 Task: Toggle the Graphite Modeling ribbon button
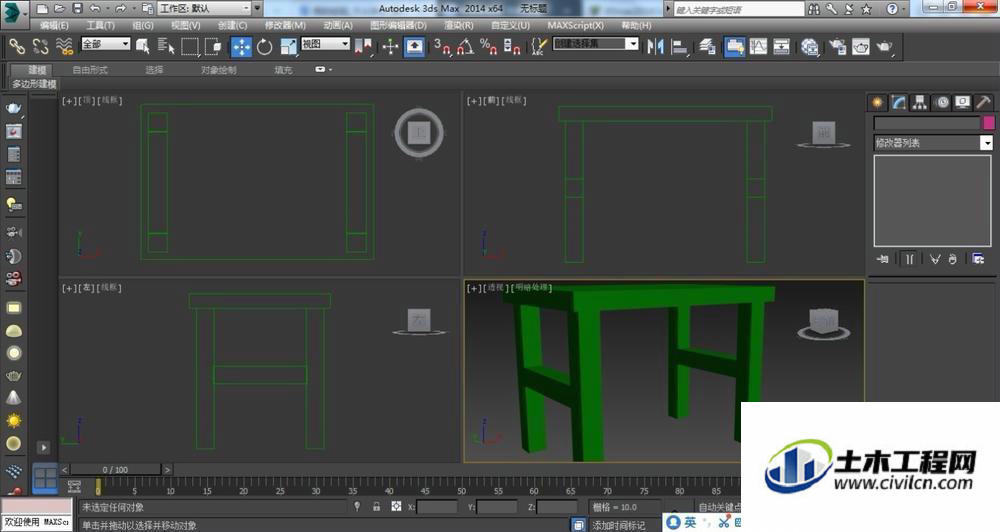click(x=734, y=46)
